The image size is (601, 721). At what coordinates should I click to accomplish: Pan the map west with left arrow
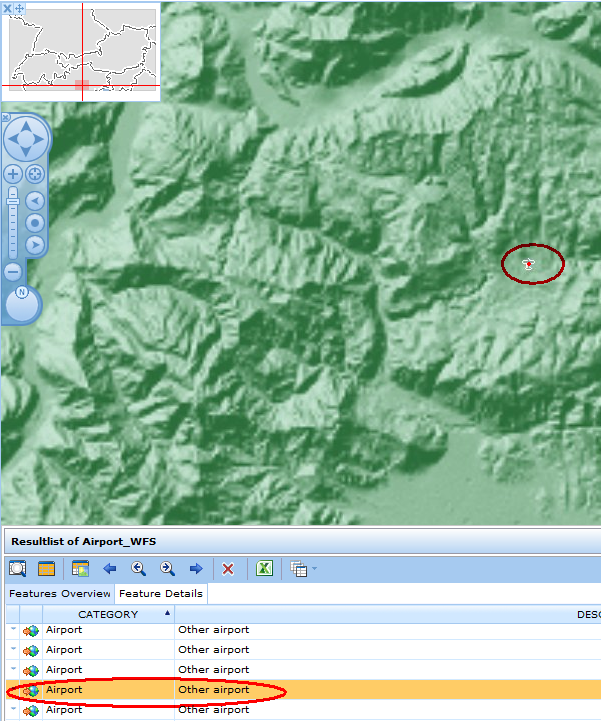click(x=13, y=139)
